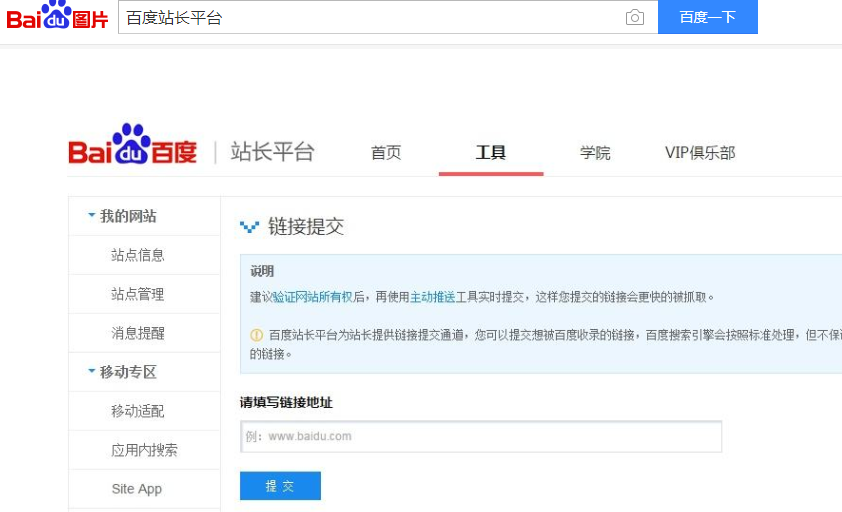This screenshot has height=512, width=842.
Task: Open camera image search icon
Action: click(x=635, y=17)
